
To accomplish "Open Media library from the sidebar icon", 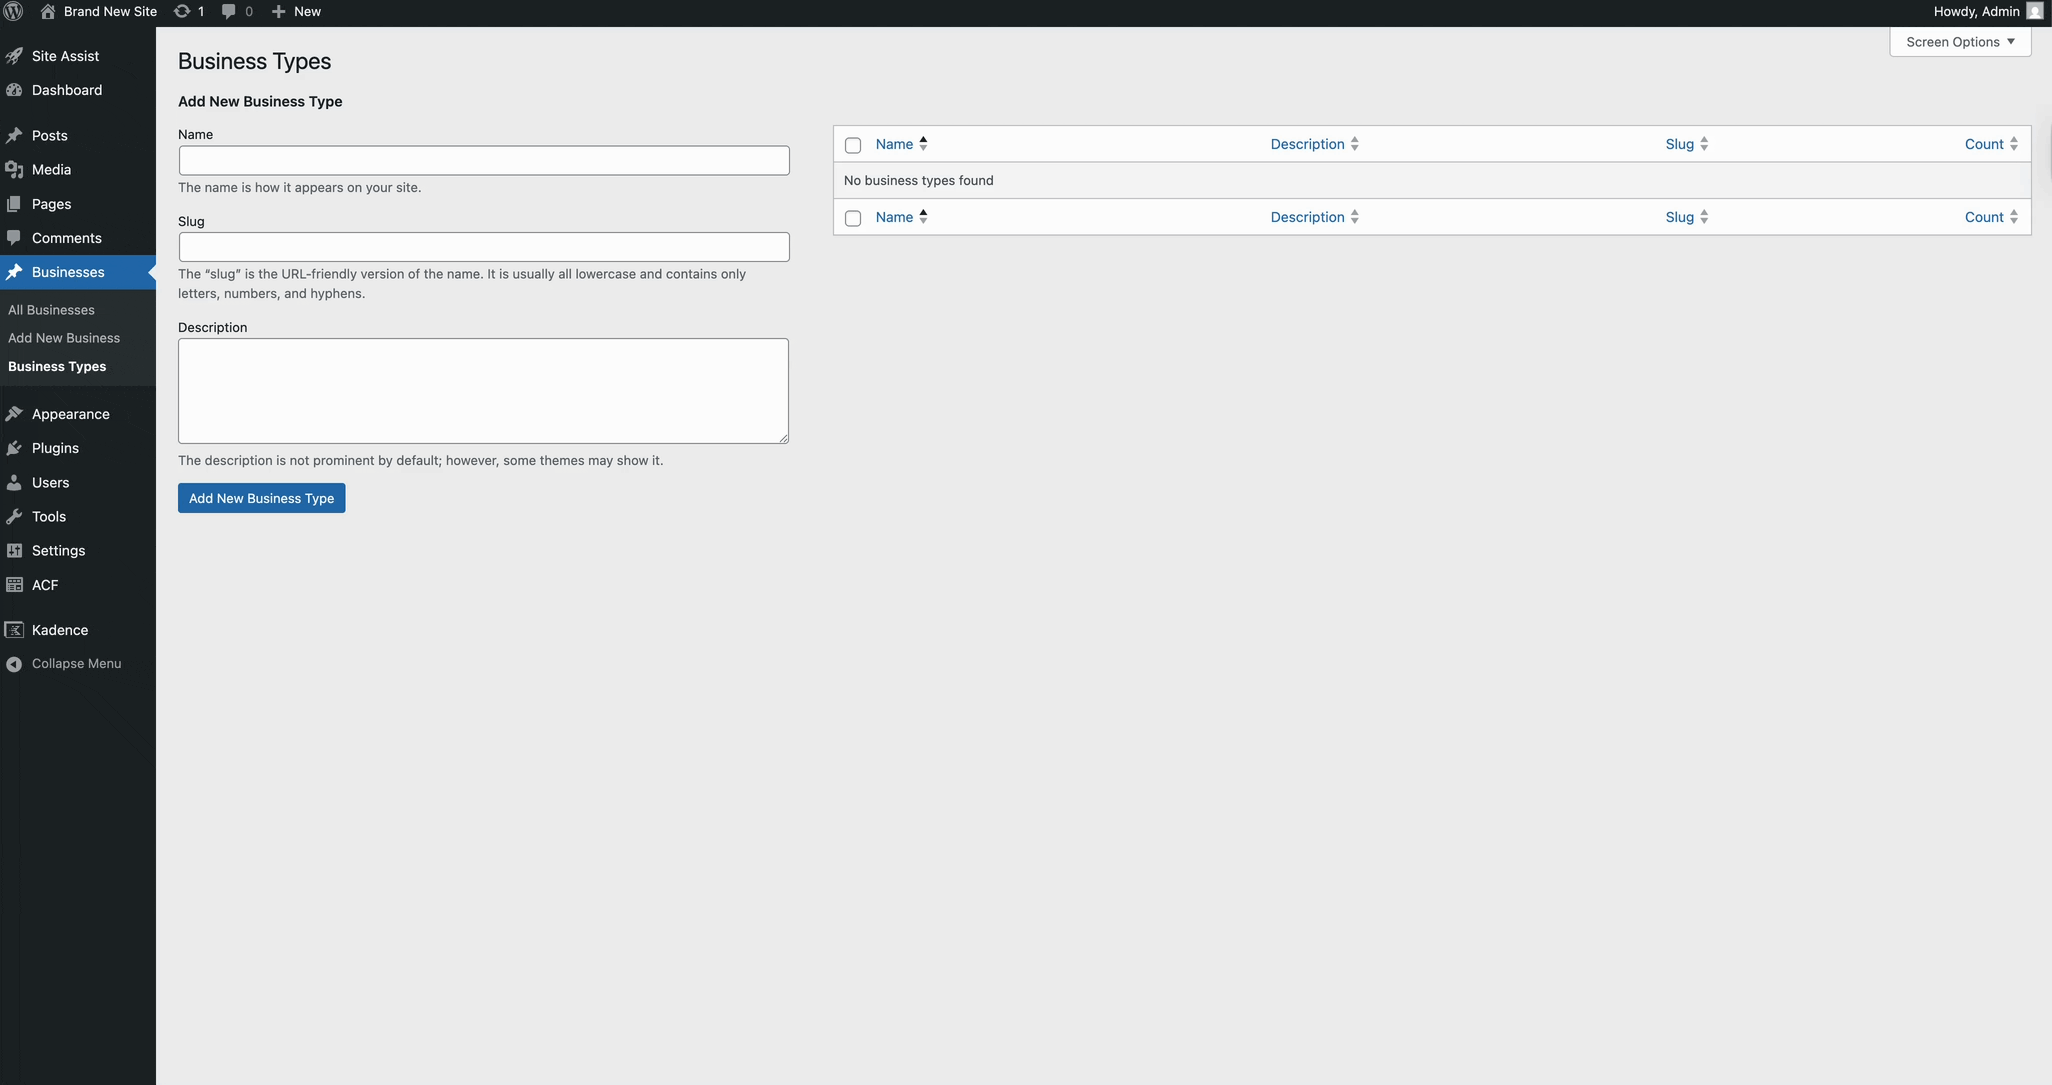I will coord(14,169).
